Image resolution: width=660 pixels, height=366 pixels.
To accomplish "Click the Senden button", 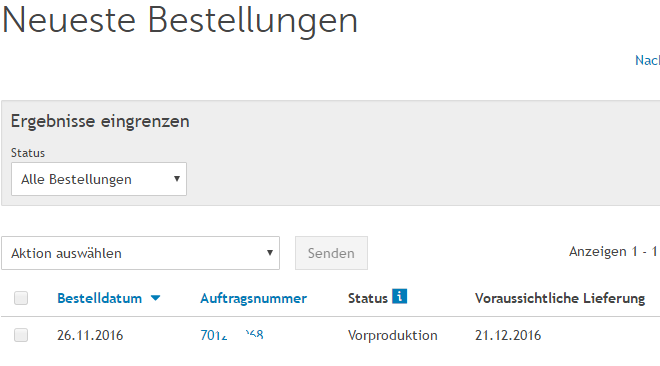I will click(331, 253).
